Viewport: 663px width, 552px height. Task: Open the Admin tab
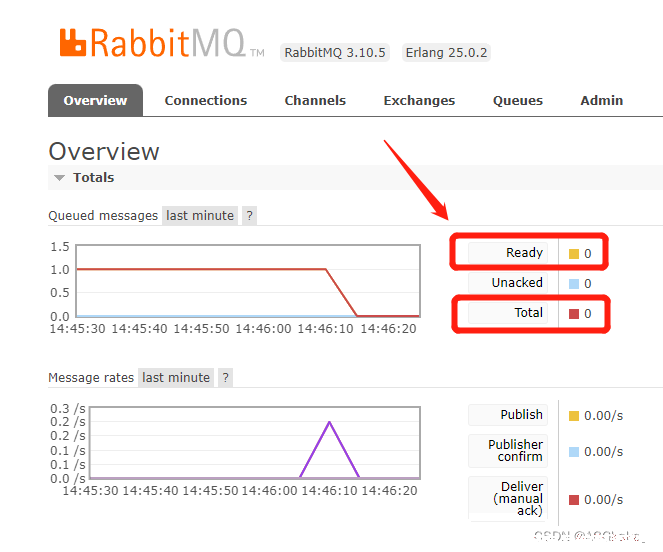tap(601, 100)
